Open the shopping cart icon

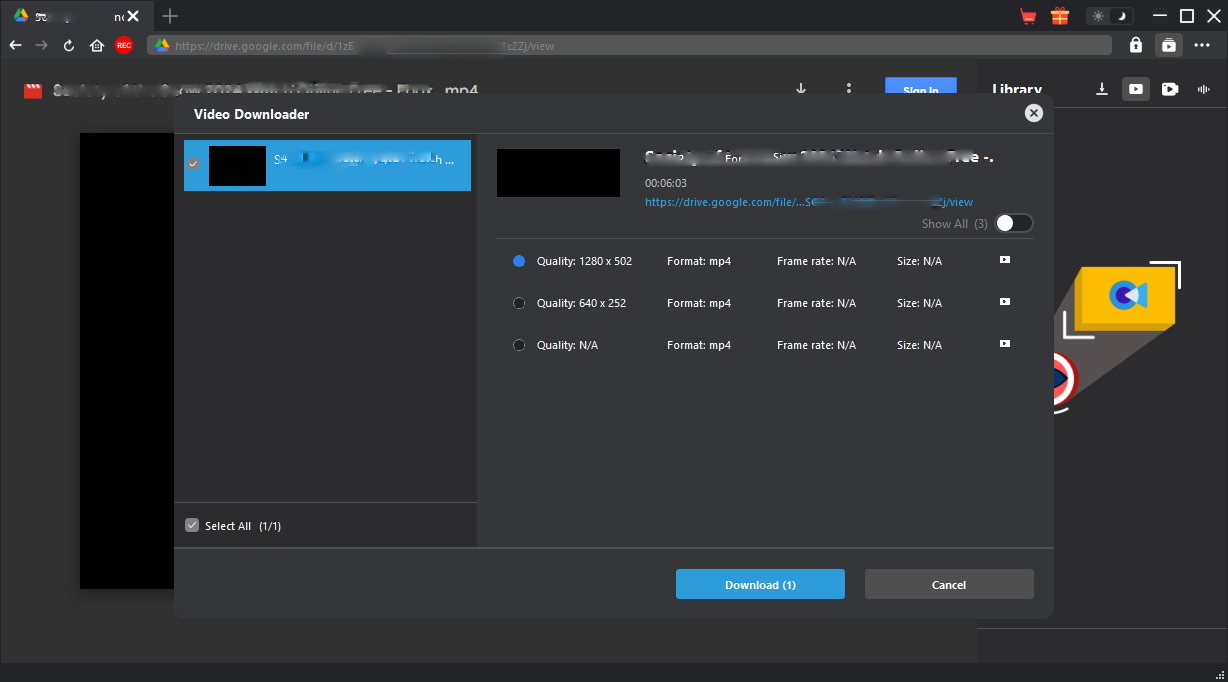click(x=1027, y=16)
